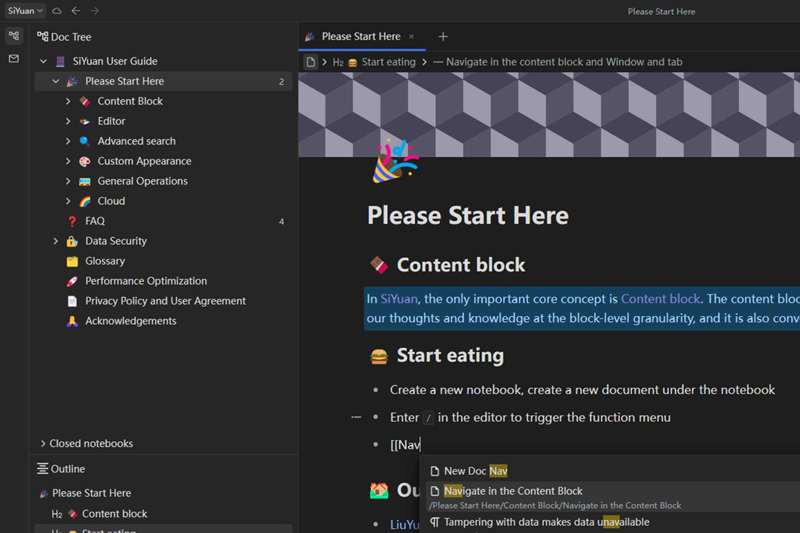The image size is (800, 533).
Task: Expand the Data Security document node
Action: [56, 241]
